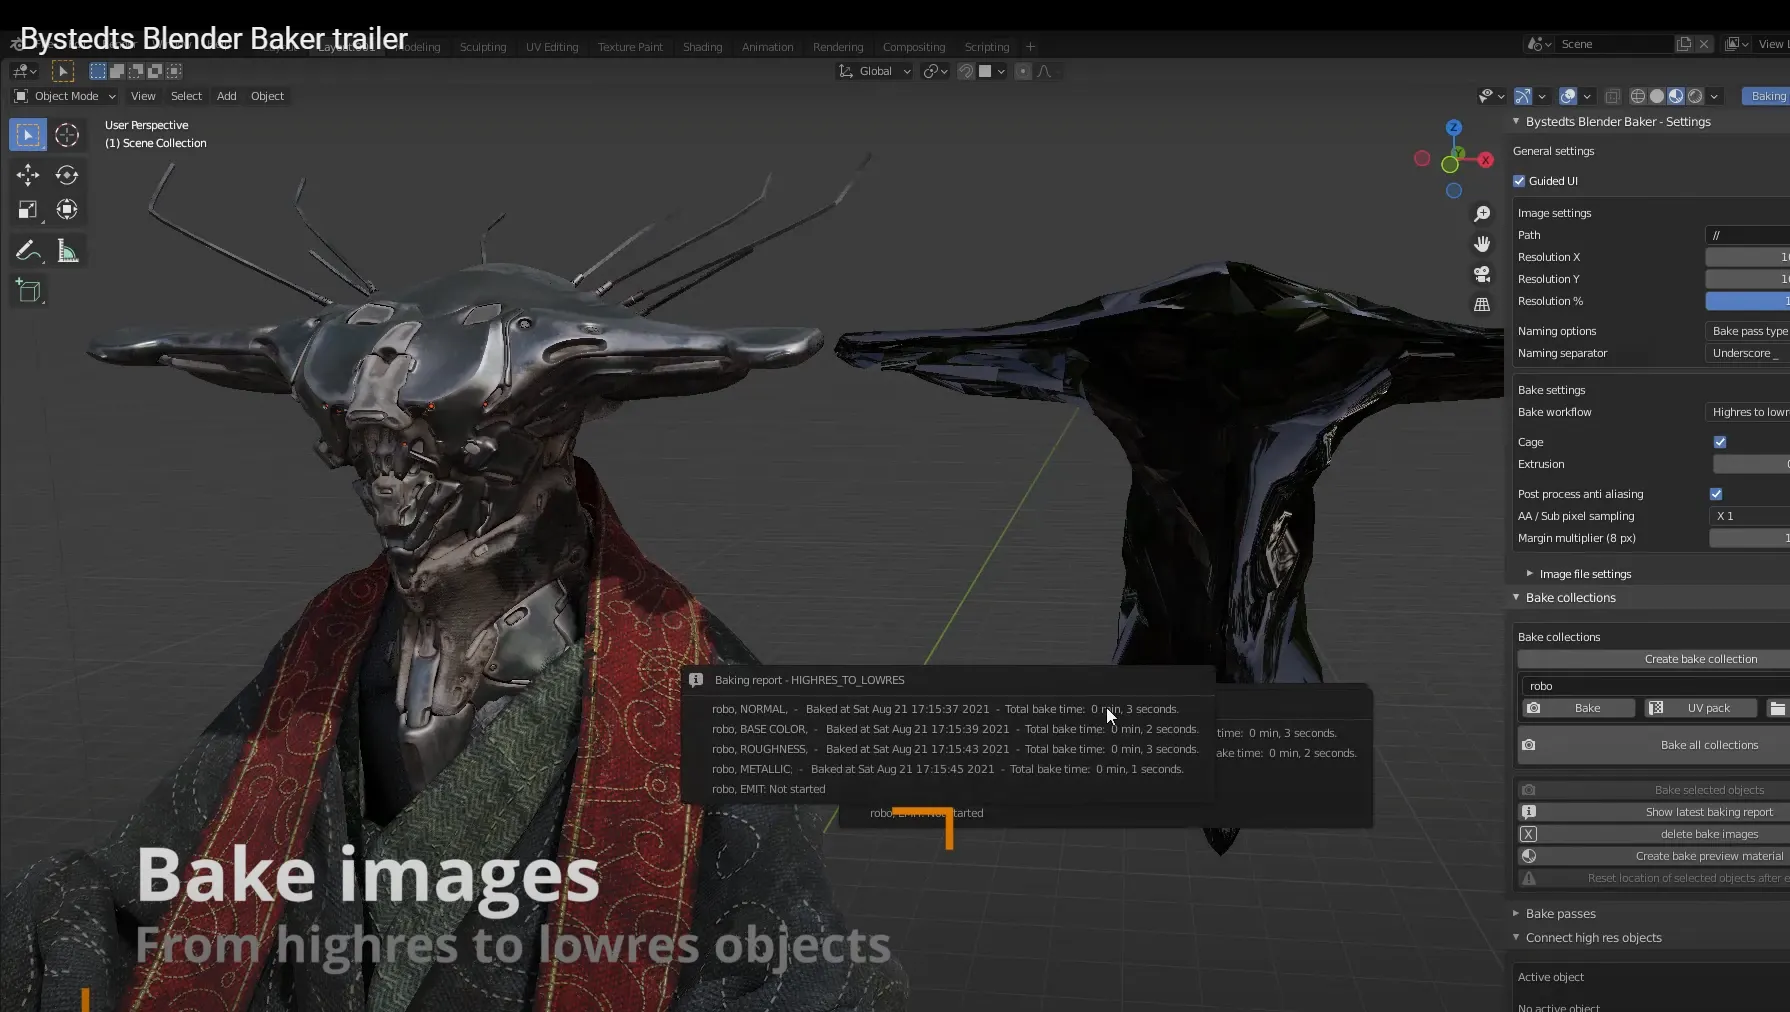Activate the Scale tool
The height and width of the screenshot is (1012, 1790).
pos(27,210)
